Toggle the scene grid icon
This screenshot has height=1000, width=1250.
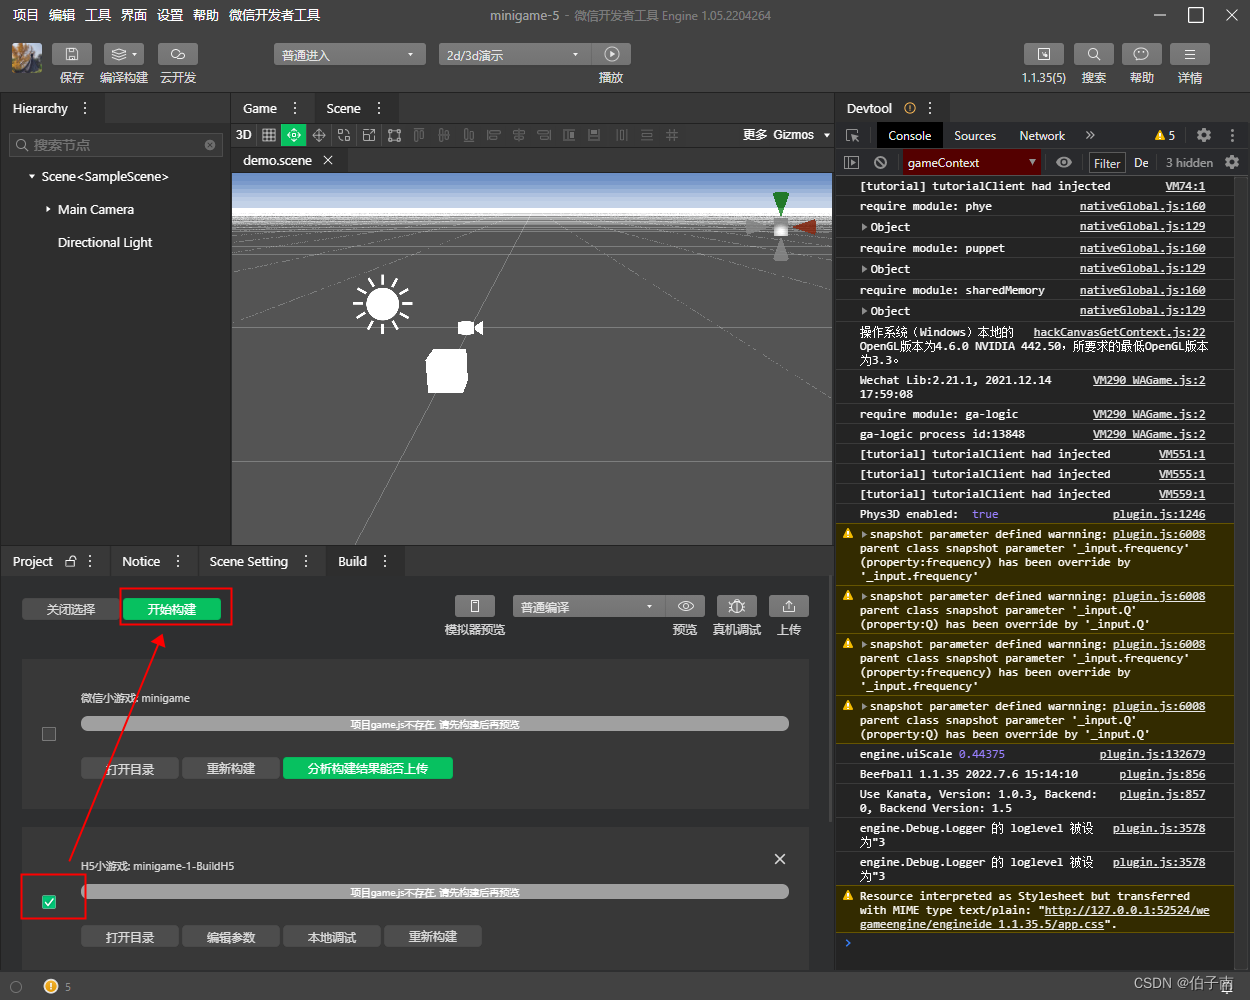pos(269,135)
